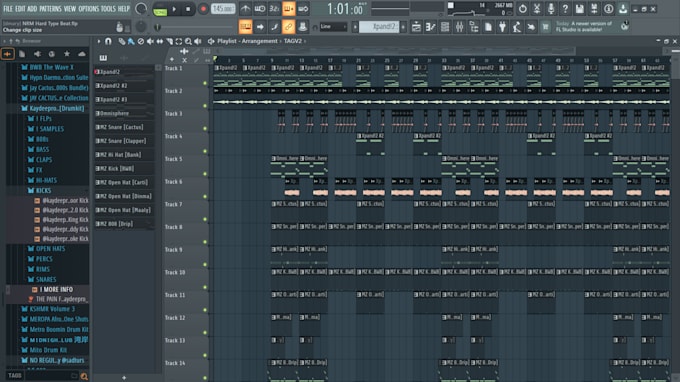Click the circular undo history icon
This screenshot has height=382, width=680.
point(522,9)
